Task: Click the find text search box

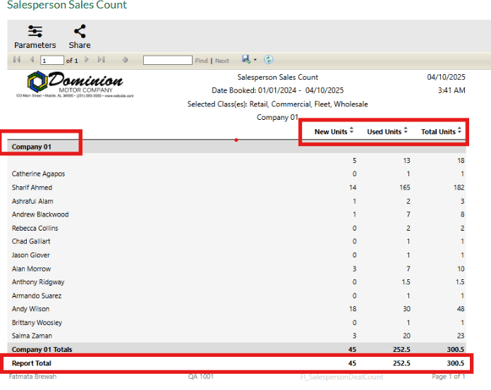Action: pos(168,60)
